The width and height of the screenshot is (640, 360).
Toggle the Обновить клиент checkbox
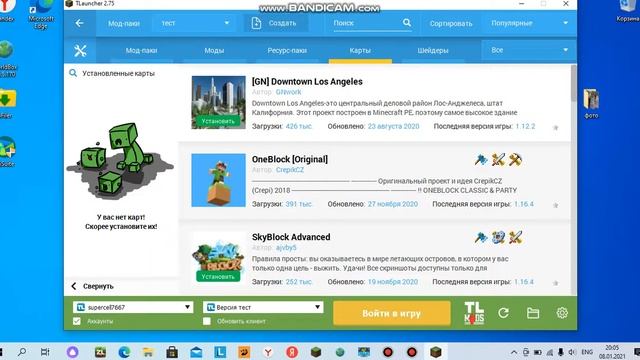[x=207, y=321]
